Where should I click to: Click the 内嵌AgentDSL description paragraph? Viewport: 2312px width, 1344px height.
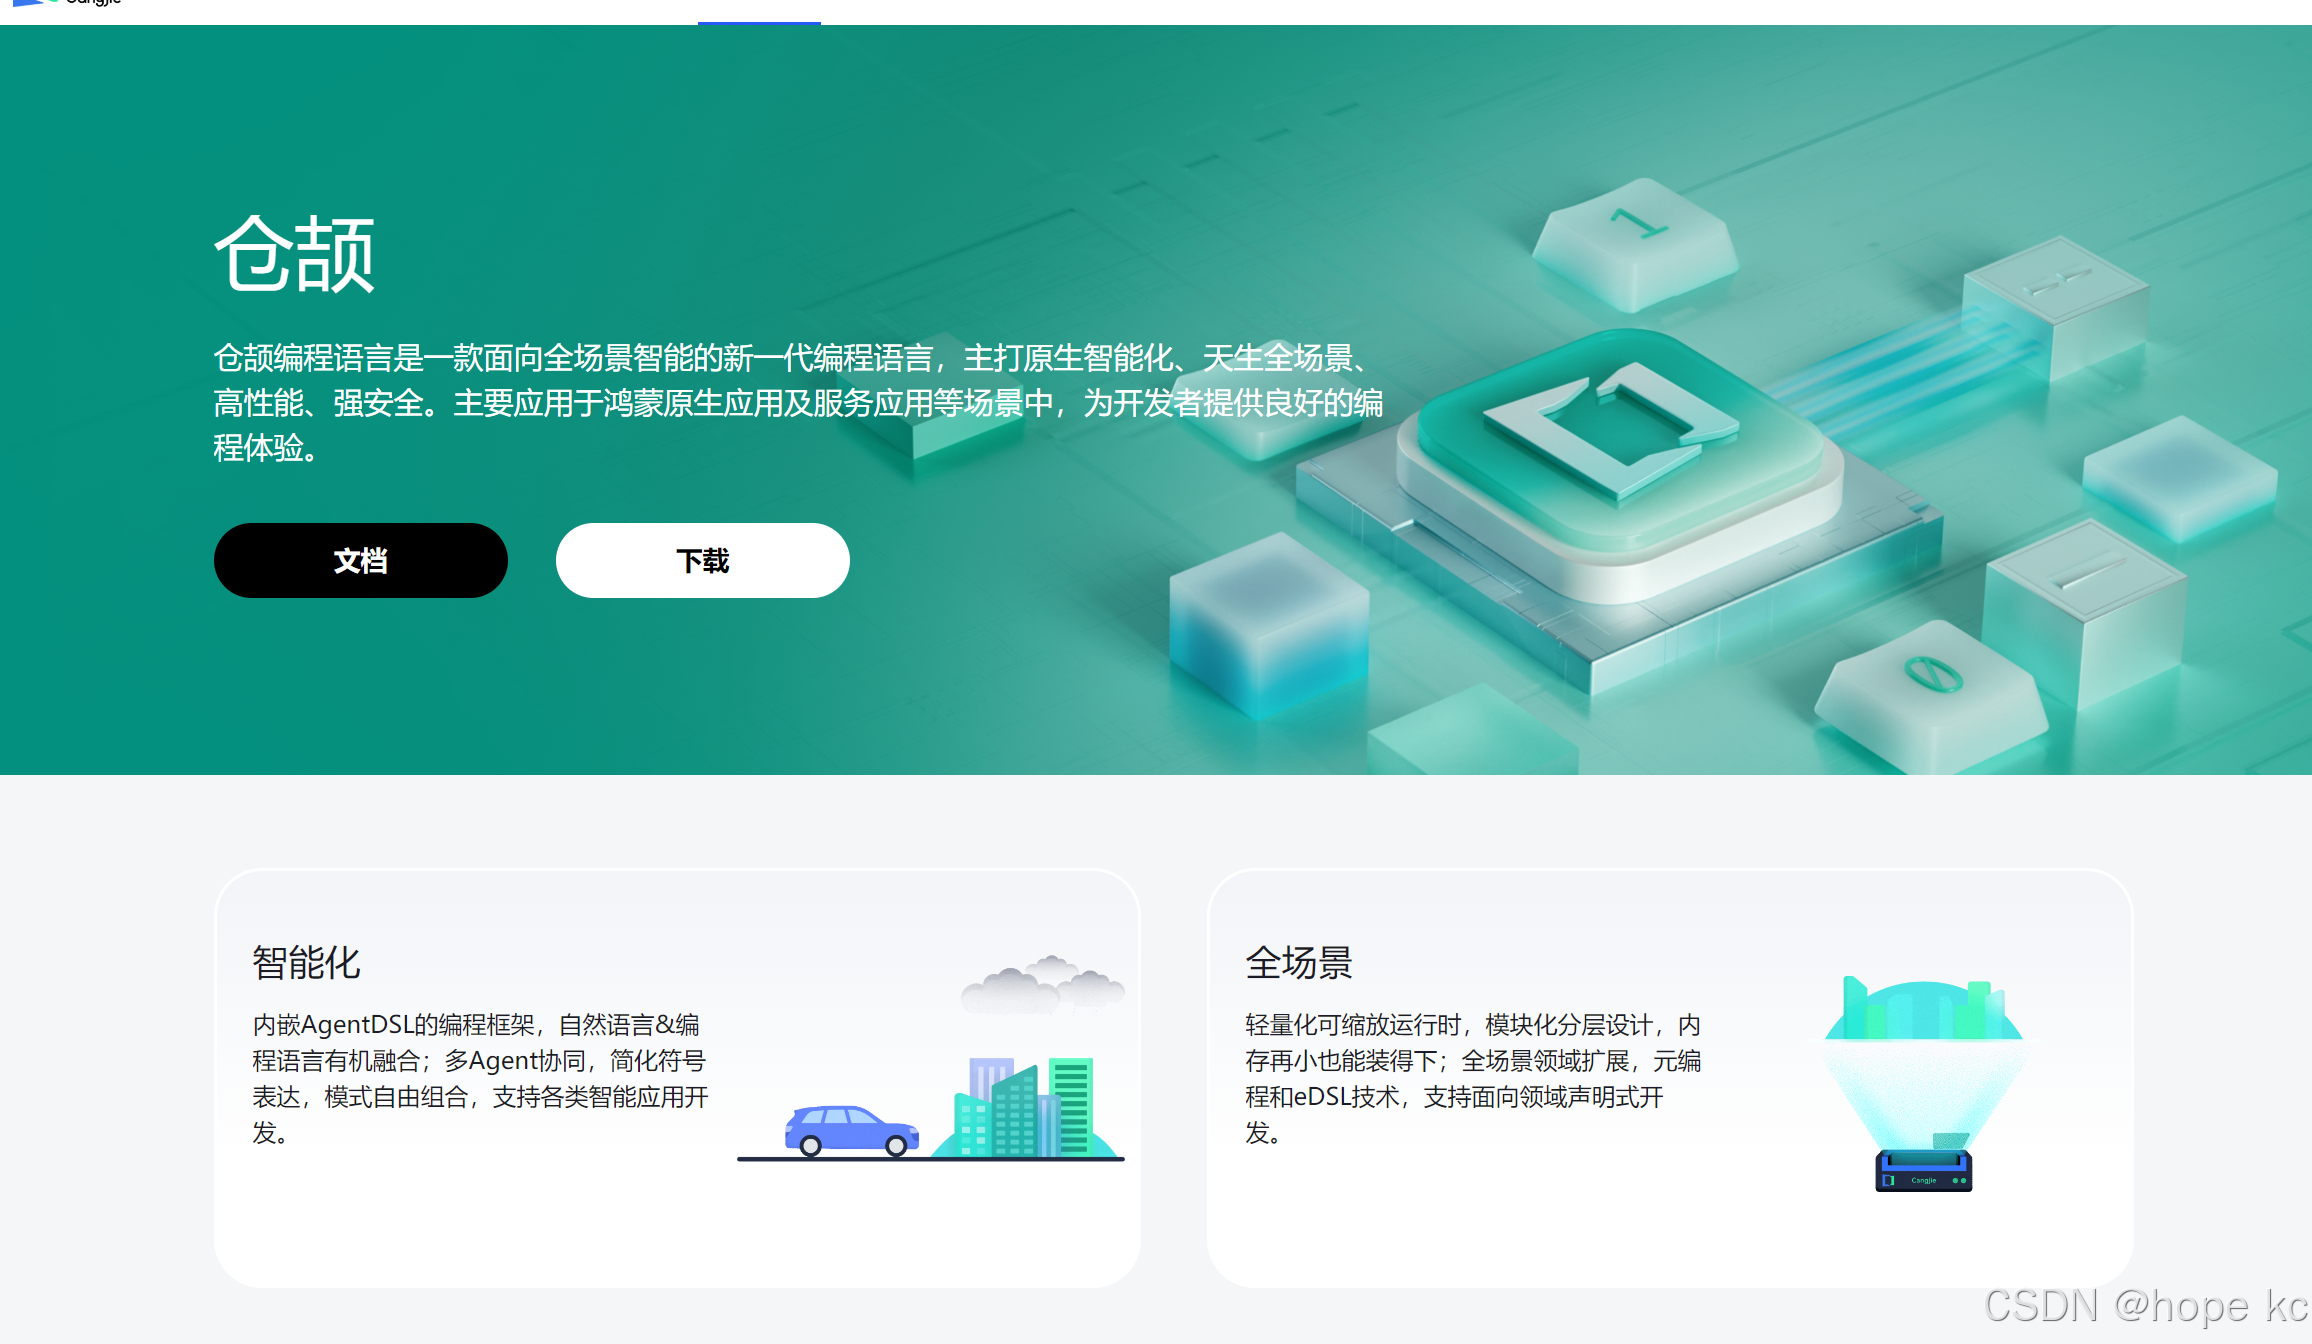tap(480, 1078)
